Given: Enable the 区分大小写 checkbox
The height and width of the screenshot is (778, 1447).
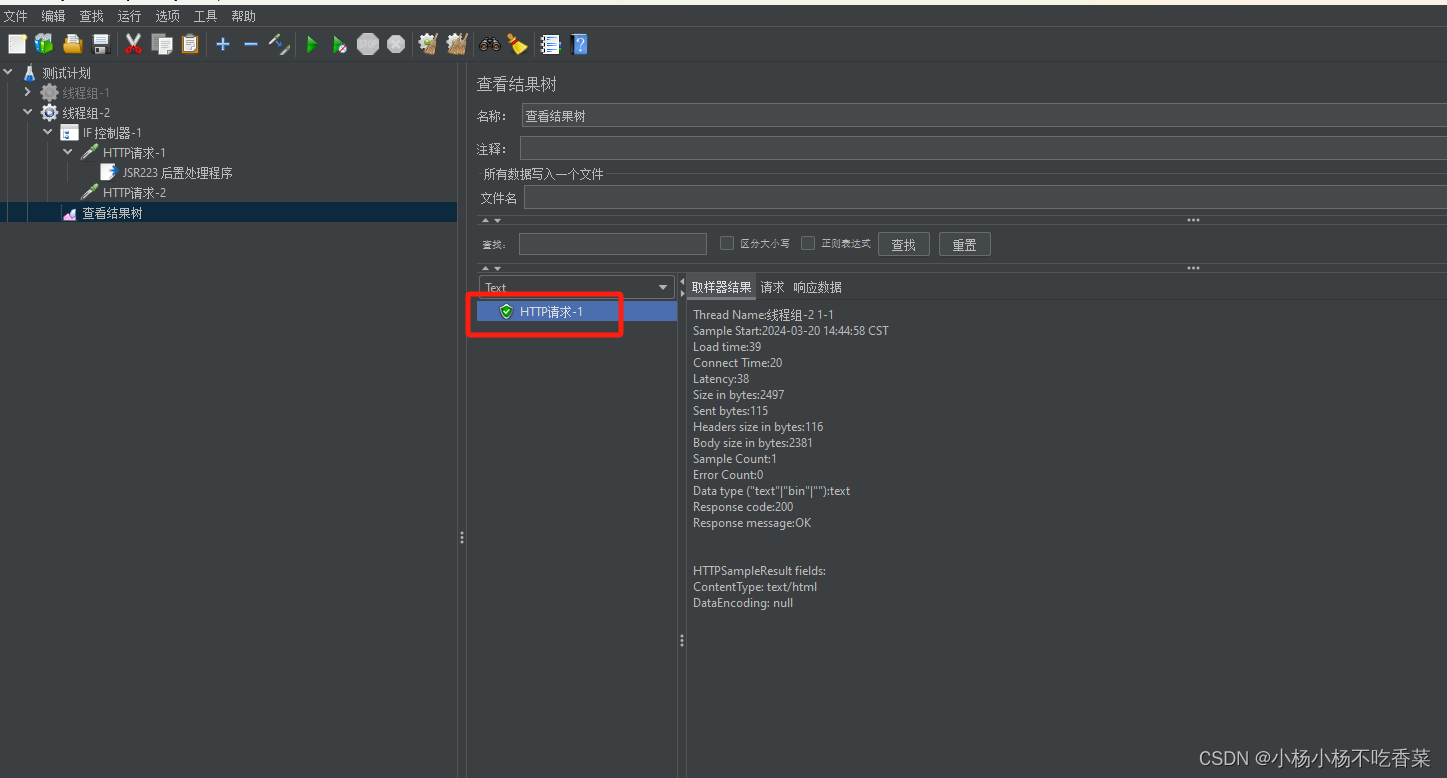Looking at the screenshot, I should (727, 243).
